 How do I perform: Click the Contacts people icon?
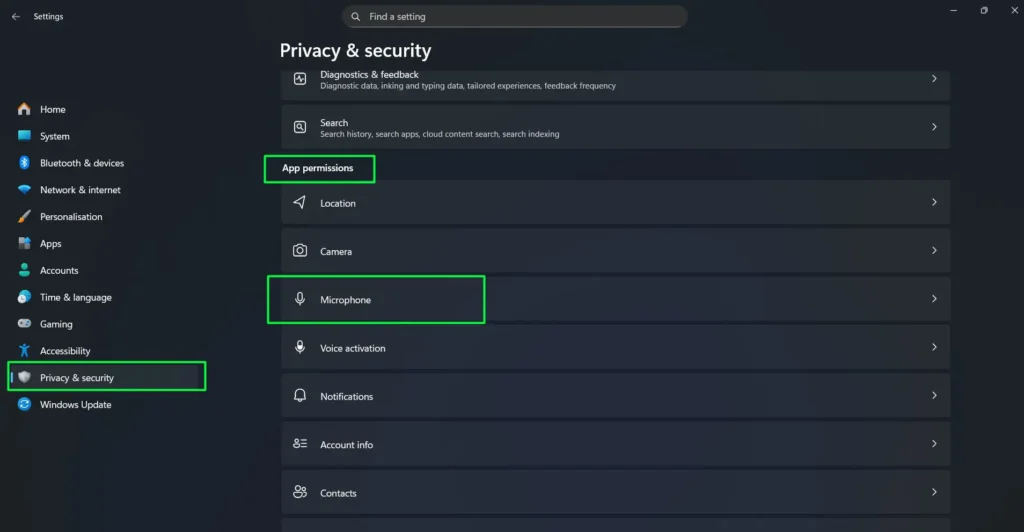click(x=300, y=492)
